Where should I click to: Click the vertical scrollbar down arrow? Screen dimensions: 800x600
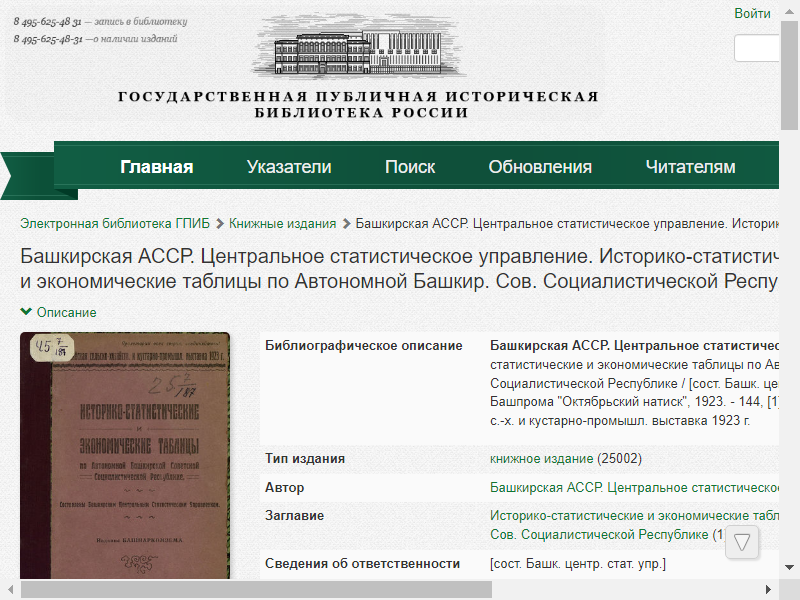pyautogui.click(x=789, y=567)
